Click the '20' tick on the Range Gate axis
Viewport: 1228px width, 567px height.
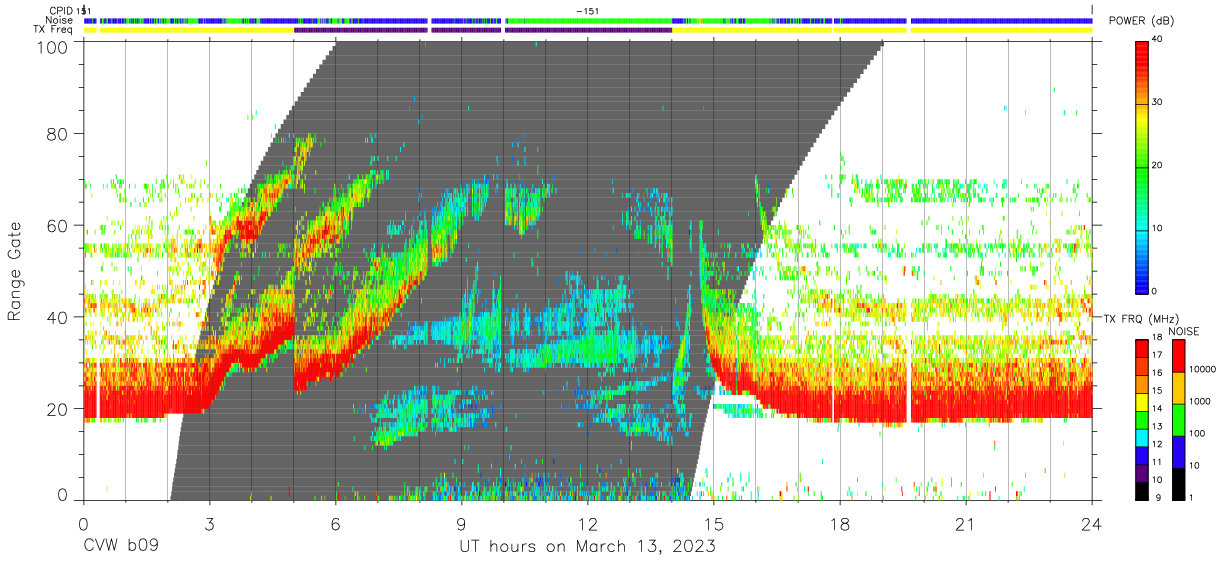tap(57, 409)
